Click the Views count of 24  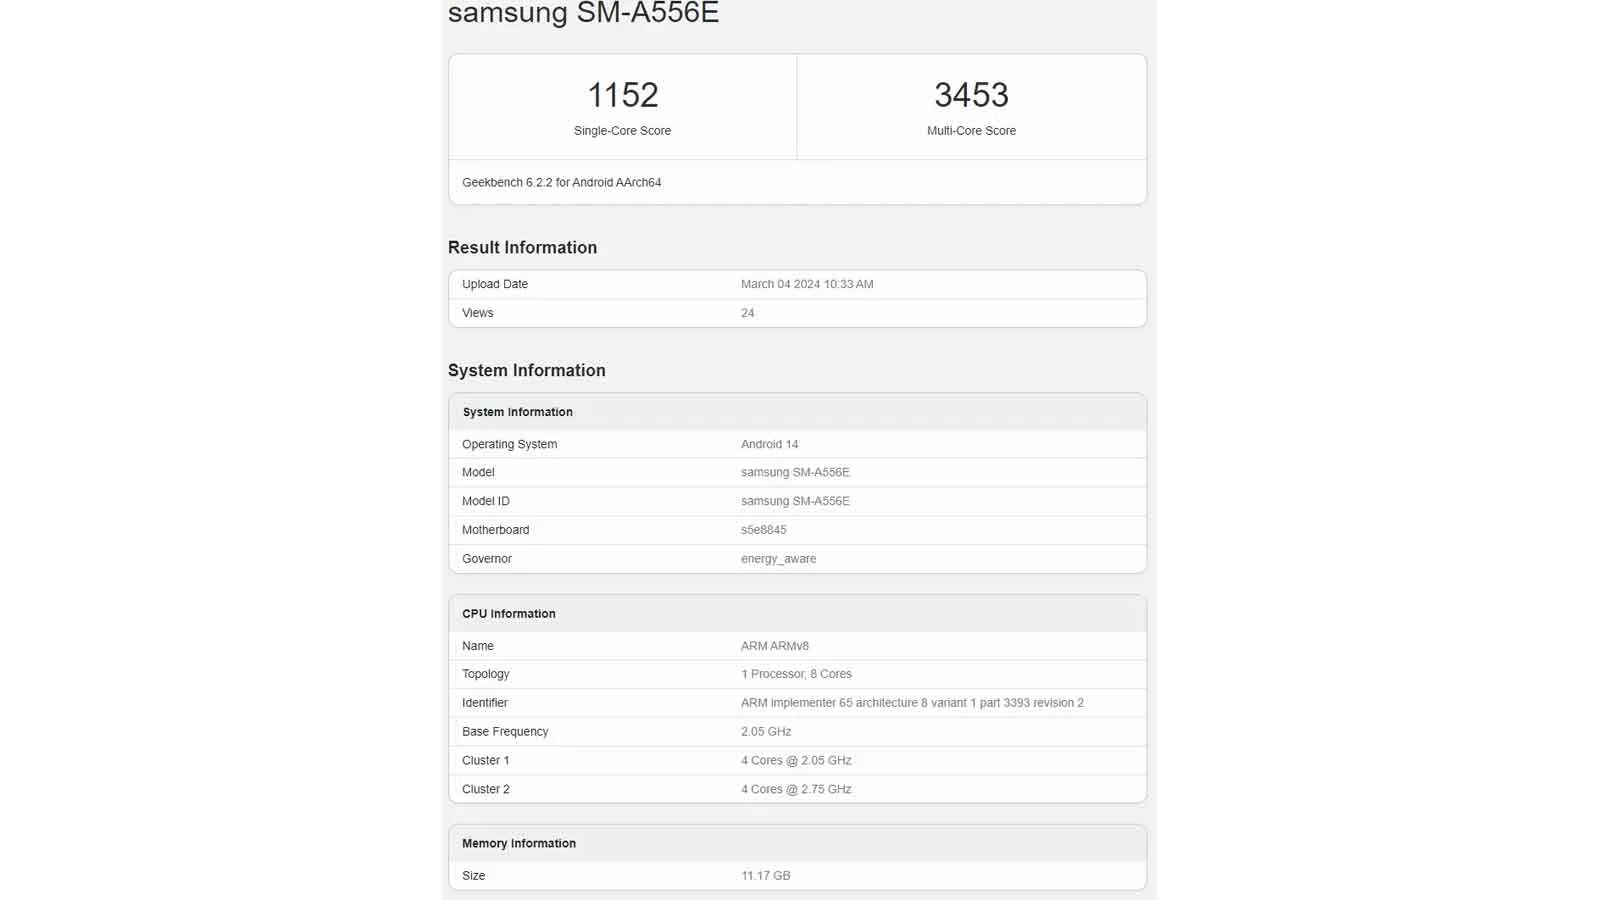(746, 312)
